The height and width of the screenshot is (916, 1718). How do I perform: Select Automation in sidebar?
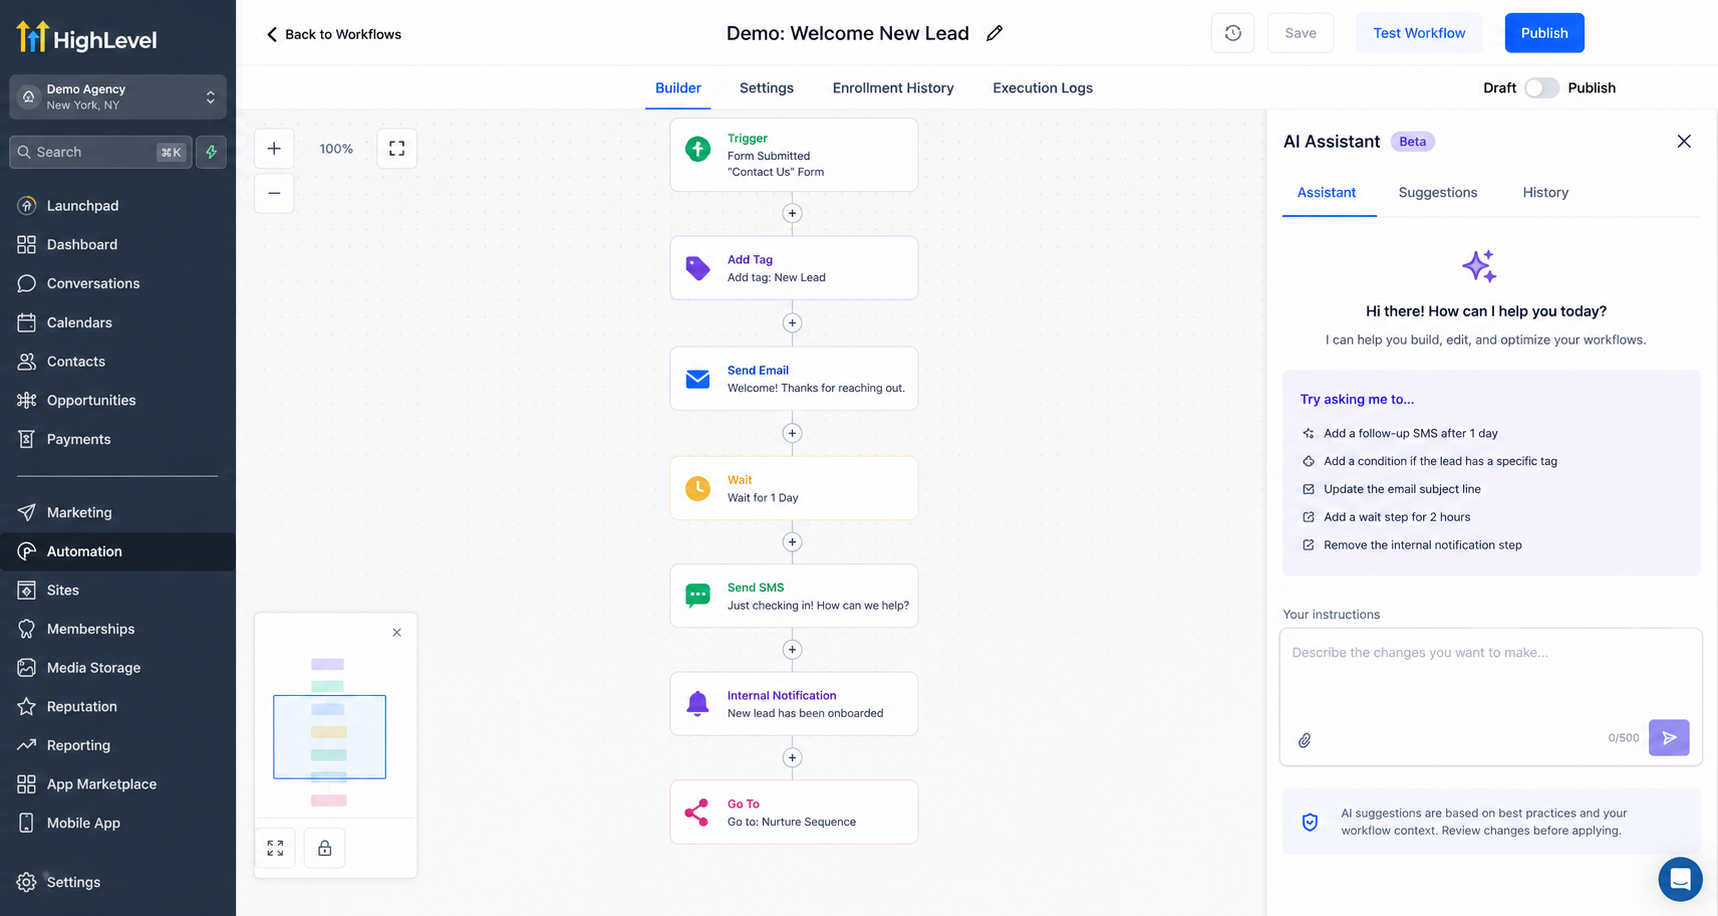click(118, 551)
